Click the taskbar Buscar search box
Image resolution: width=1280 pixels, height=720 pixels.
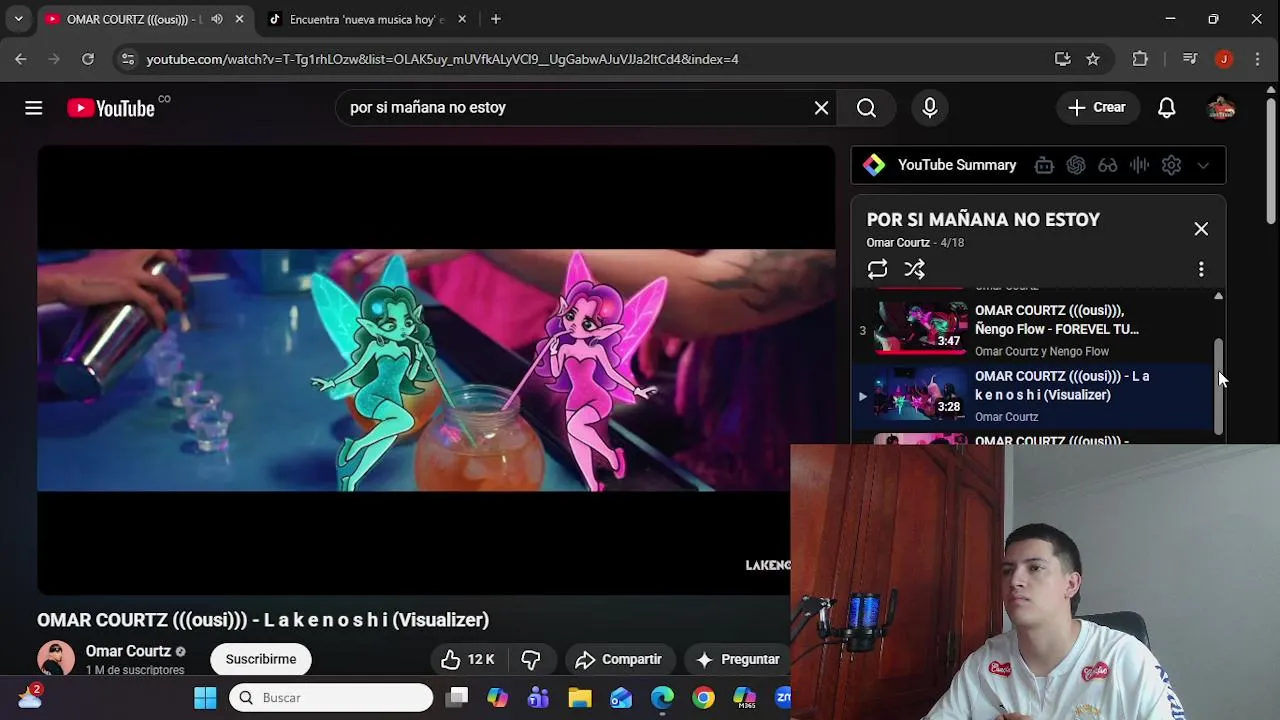click(331, 697)
